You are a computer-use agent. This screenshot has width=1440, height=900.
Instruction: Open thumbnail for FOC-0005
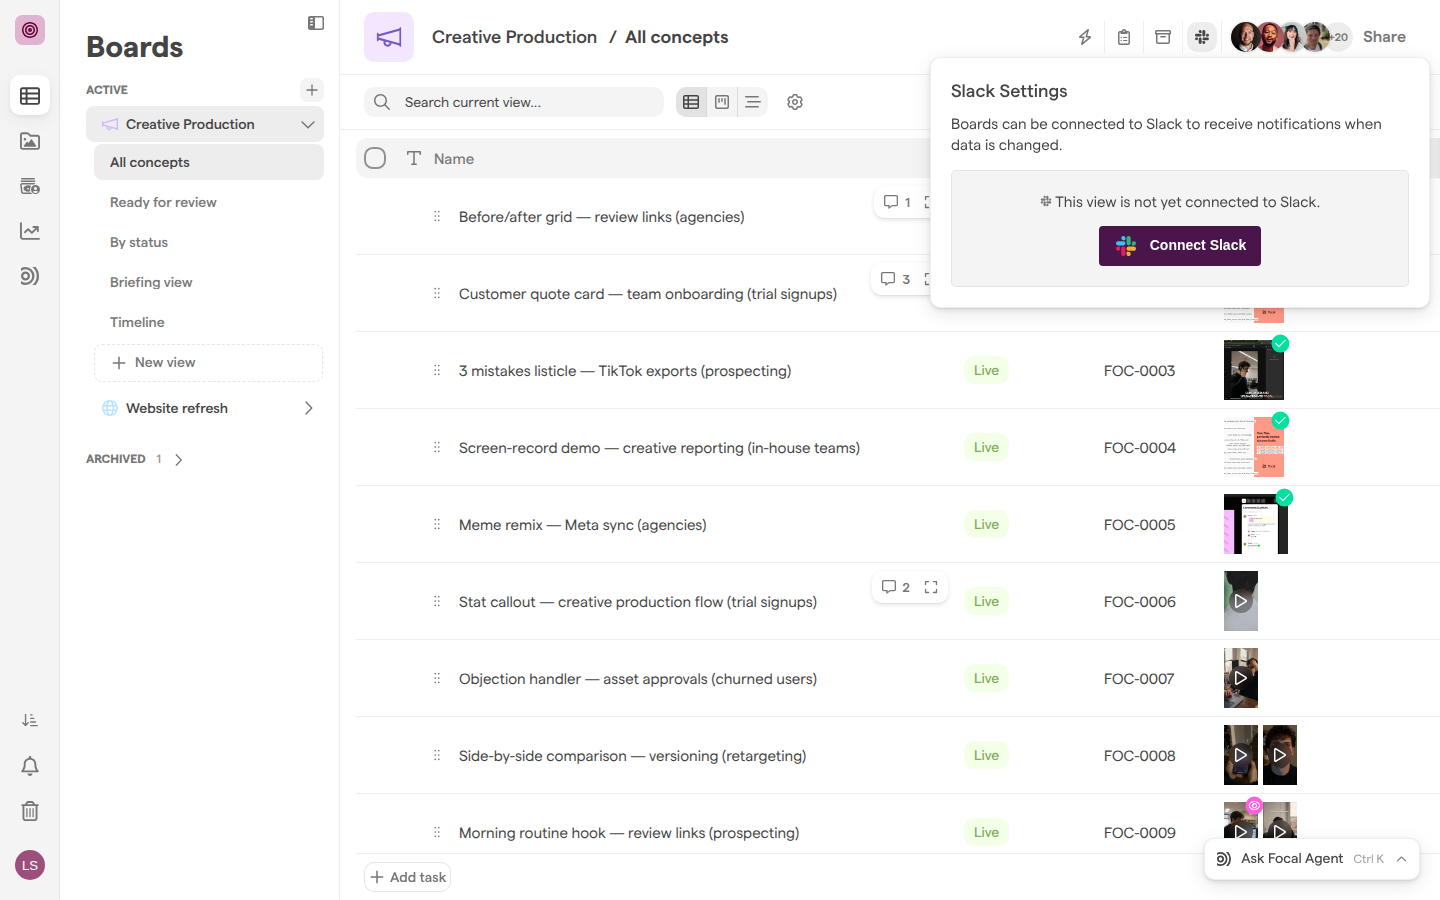click(x=1256, y=524)
